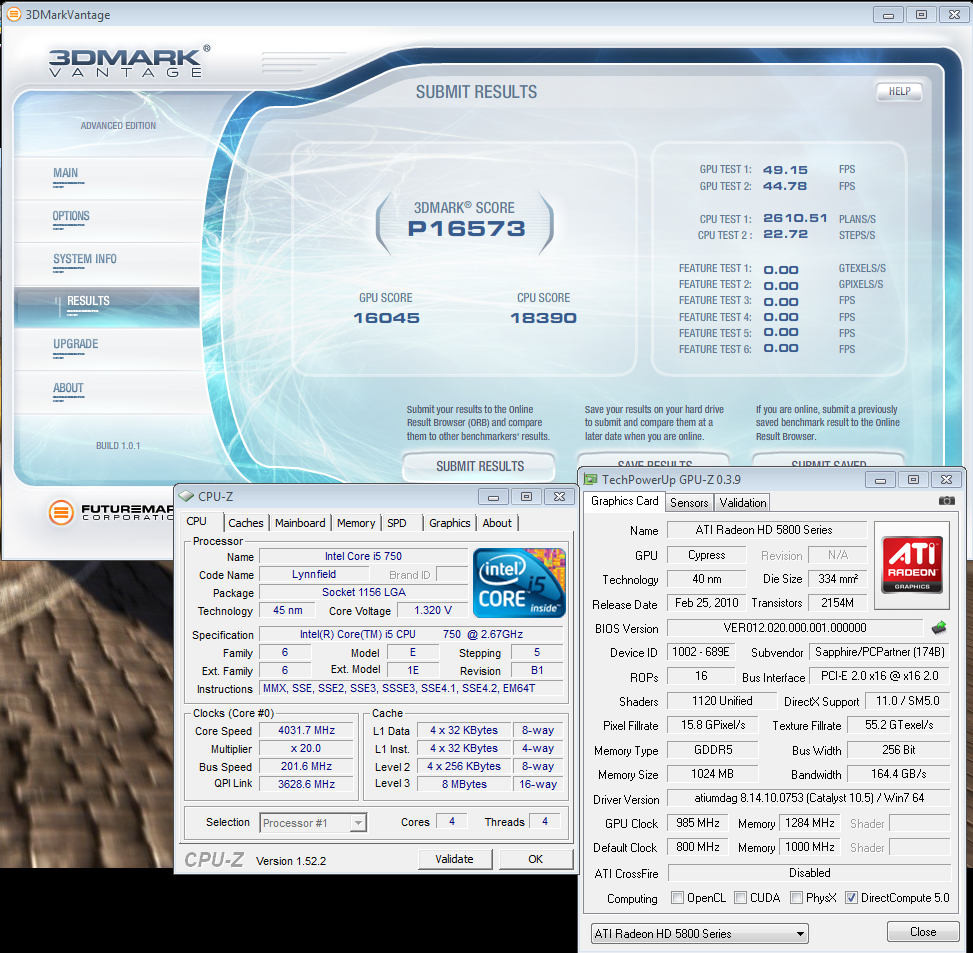Click the Intel Core i5 logo
This screenshot has height=953, width=973.
point(519,581)
